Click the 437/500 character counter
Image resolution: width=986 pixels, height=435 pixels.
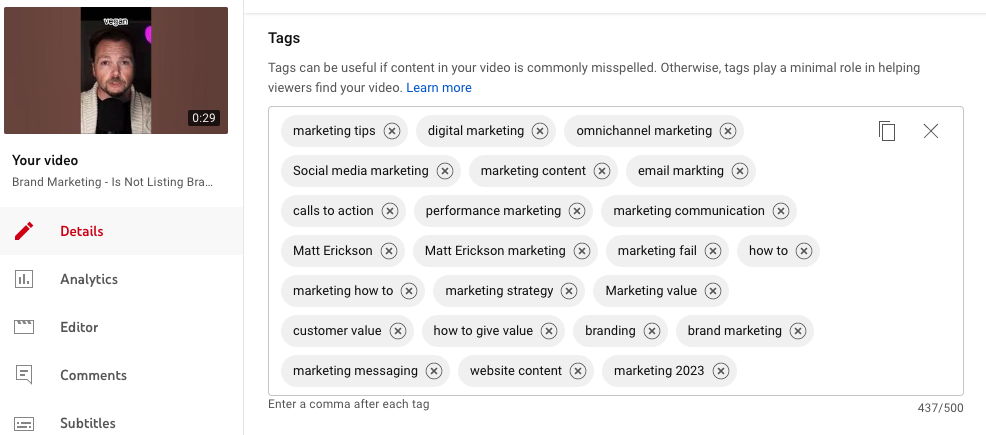[x=940, y=408]
